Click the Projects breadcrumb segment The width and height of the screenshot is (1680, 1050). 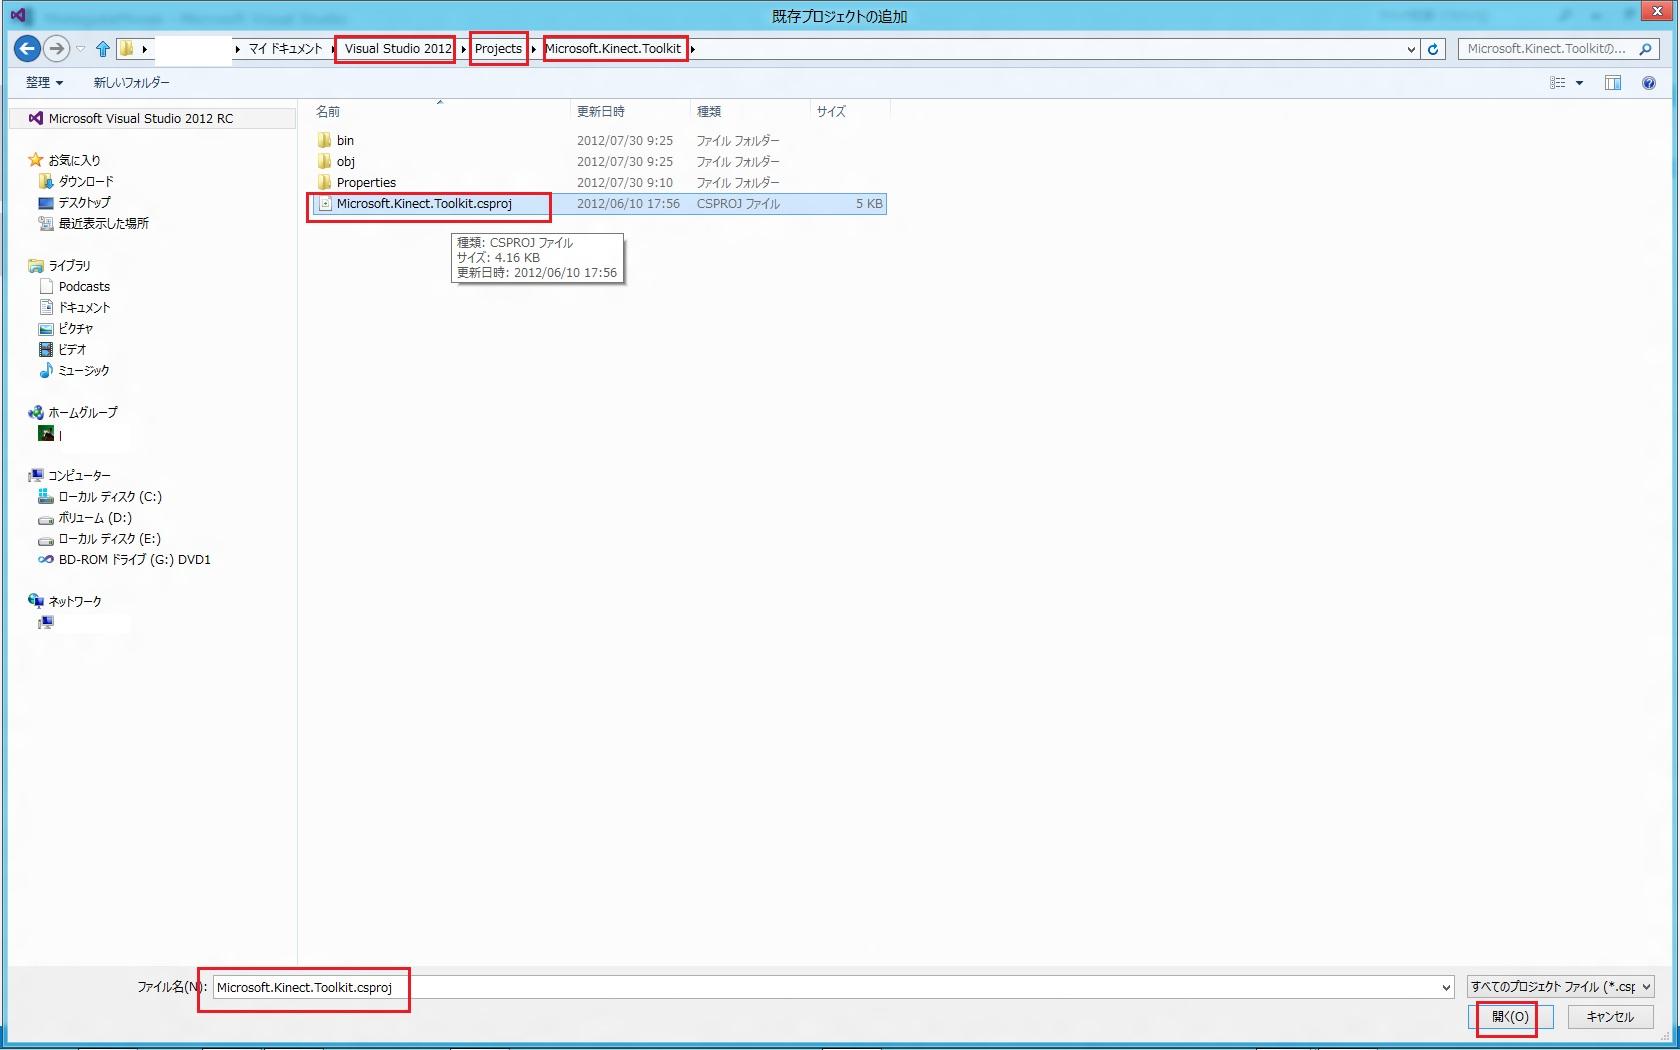point(498,49)
